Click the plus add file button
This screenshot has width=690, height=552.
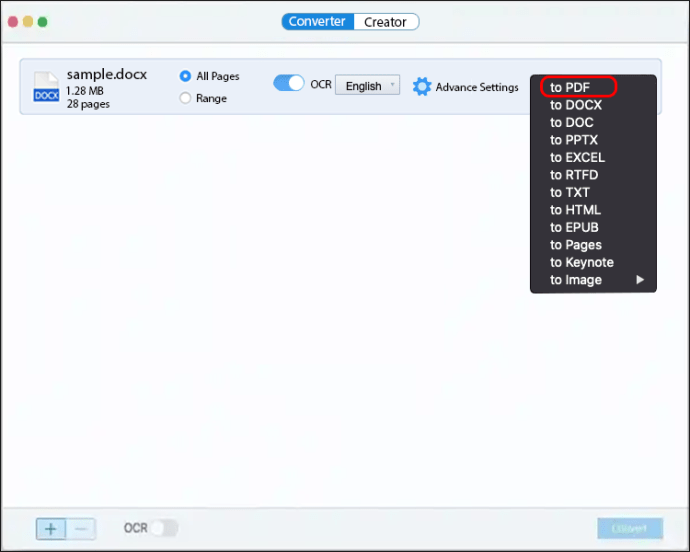tap(51, 529)
